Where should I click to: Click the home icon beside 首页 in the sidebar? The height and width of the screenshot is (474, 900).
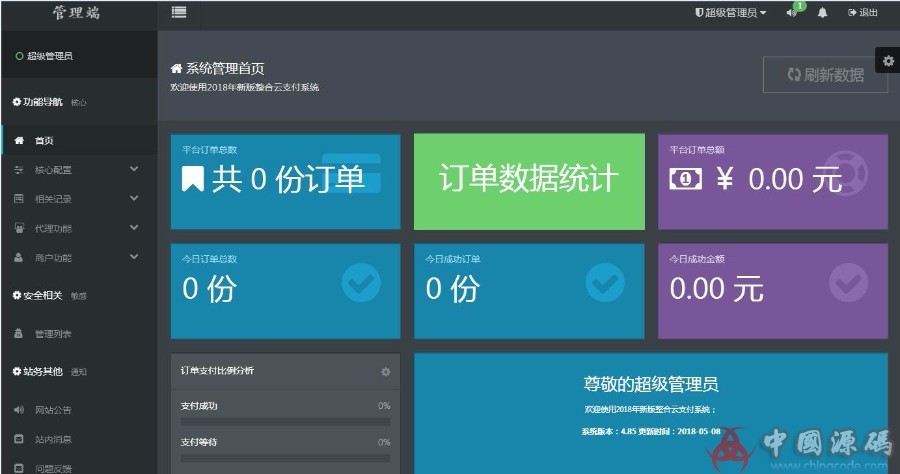pyautogui.click(x=19, y=140)
